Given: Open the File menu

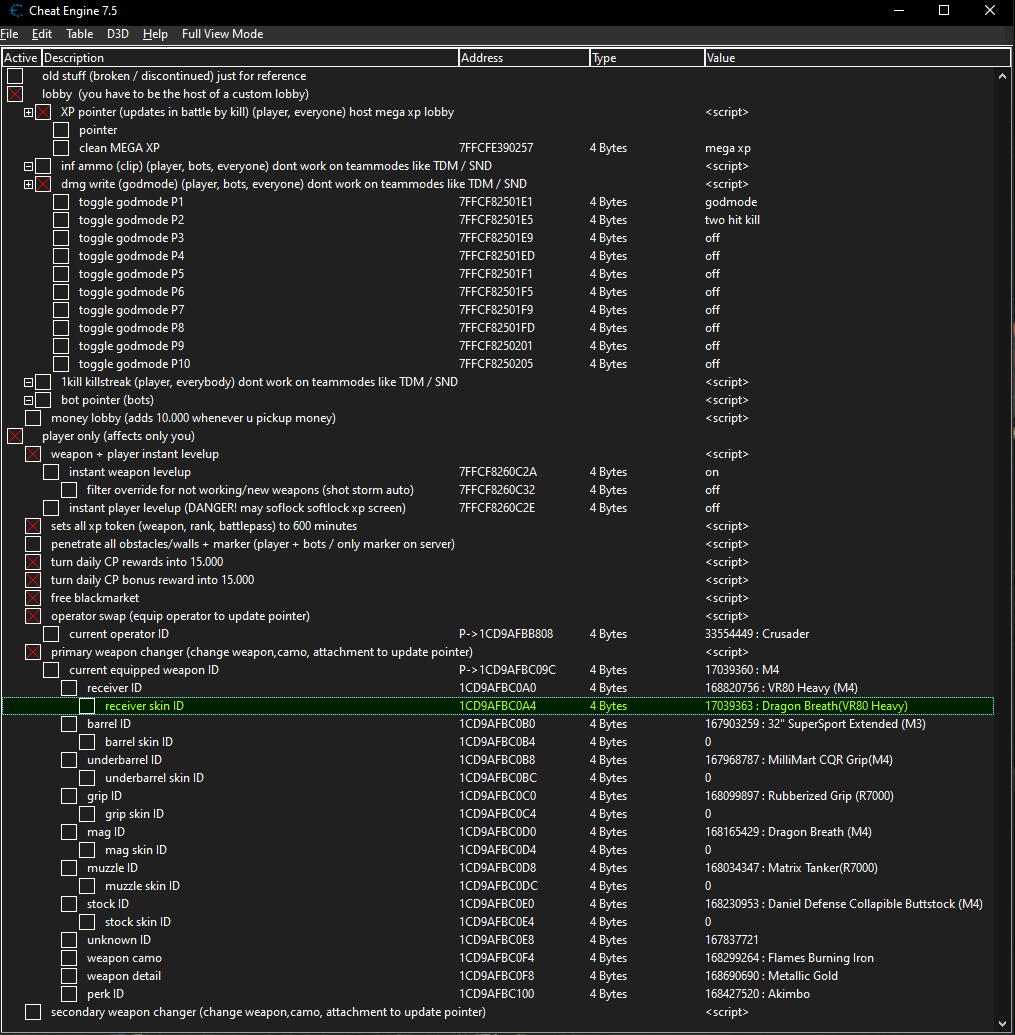Looking at the screenshot, I should 10,33.
